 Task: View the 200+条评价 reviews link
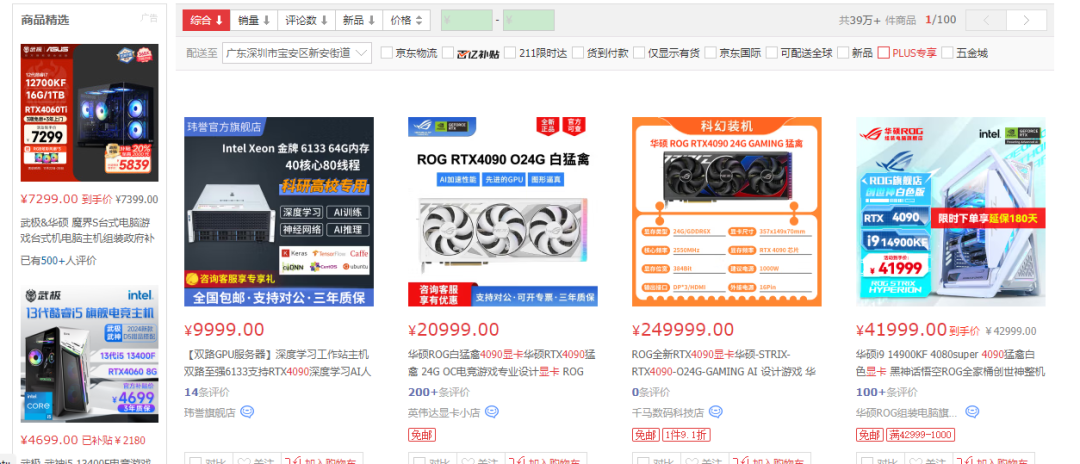(x=439, y=392)
